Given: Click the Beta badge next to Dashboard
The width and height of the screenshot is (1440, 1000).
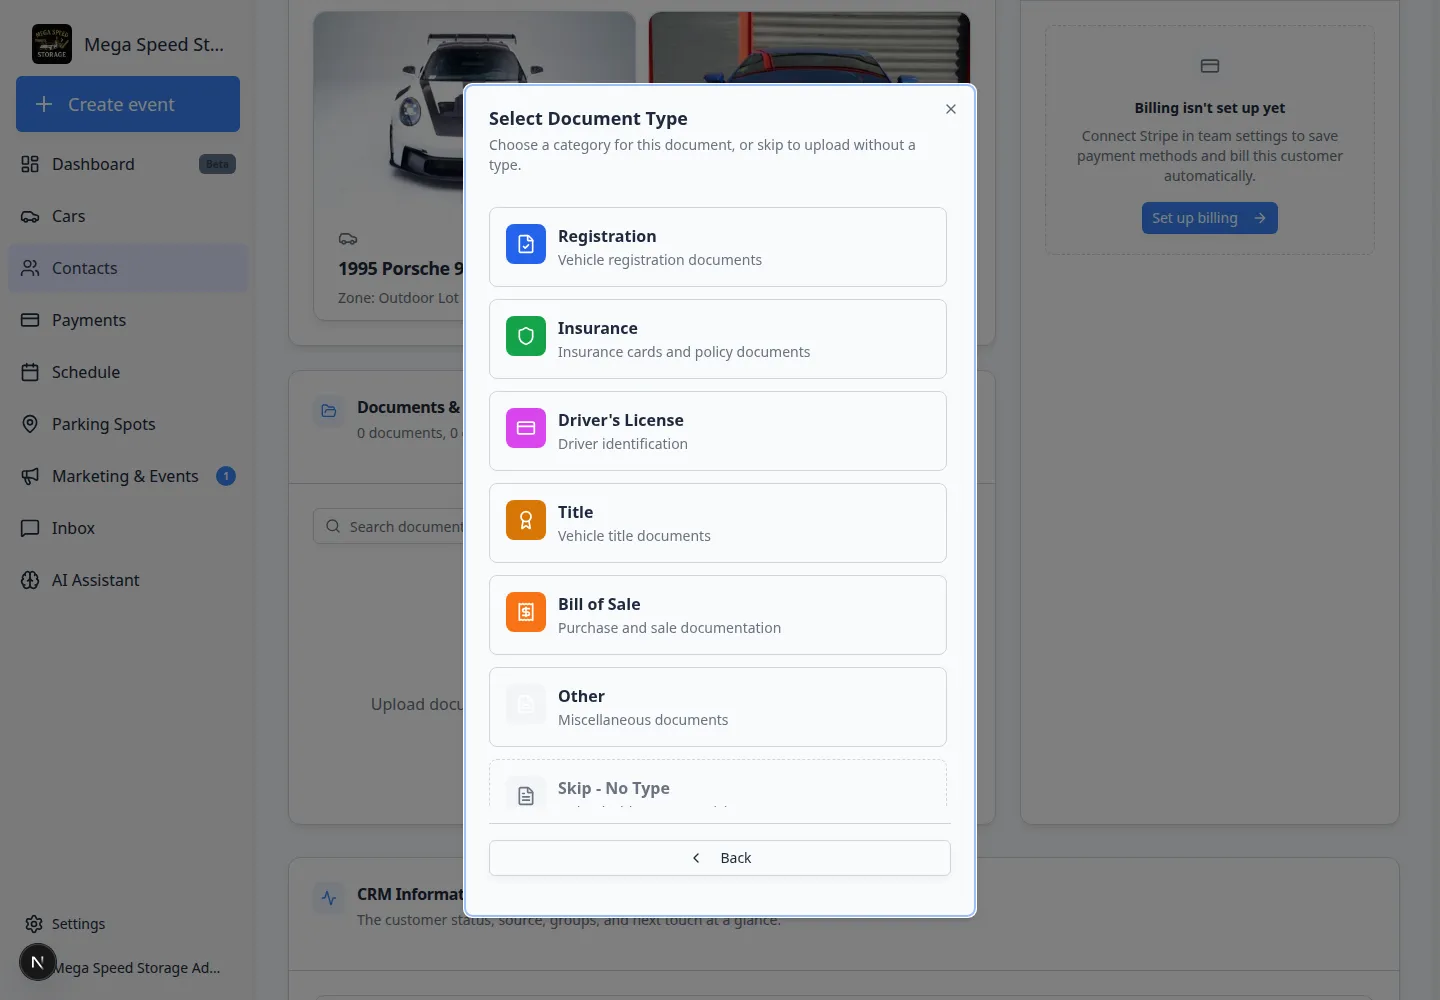Looking at the screenshot, I should [x=217, y=164].
